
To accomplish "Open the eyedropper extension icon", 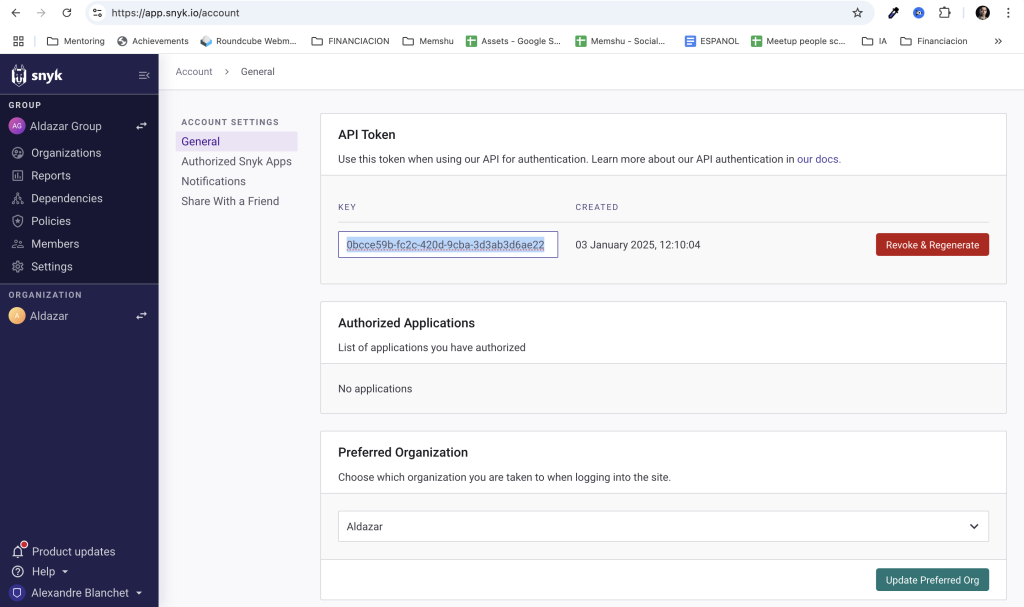I will pyautogui.click(x=893, y=12).
